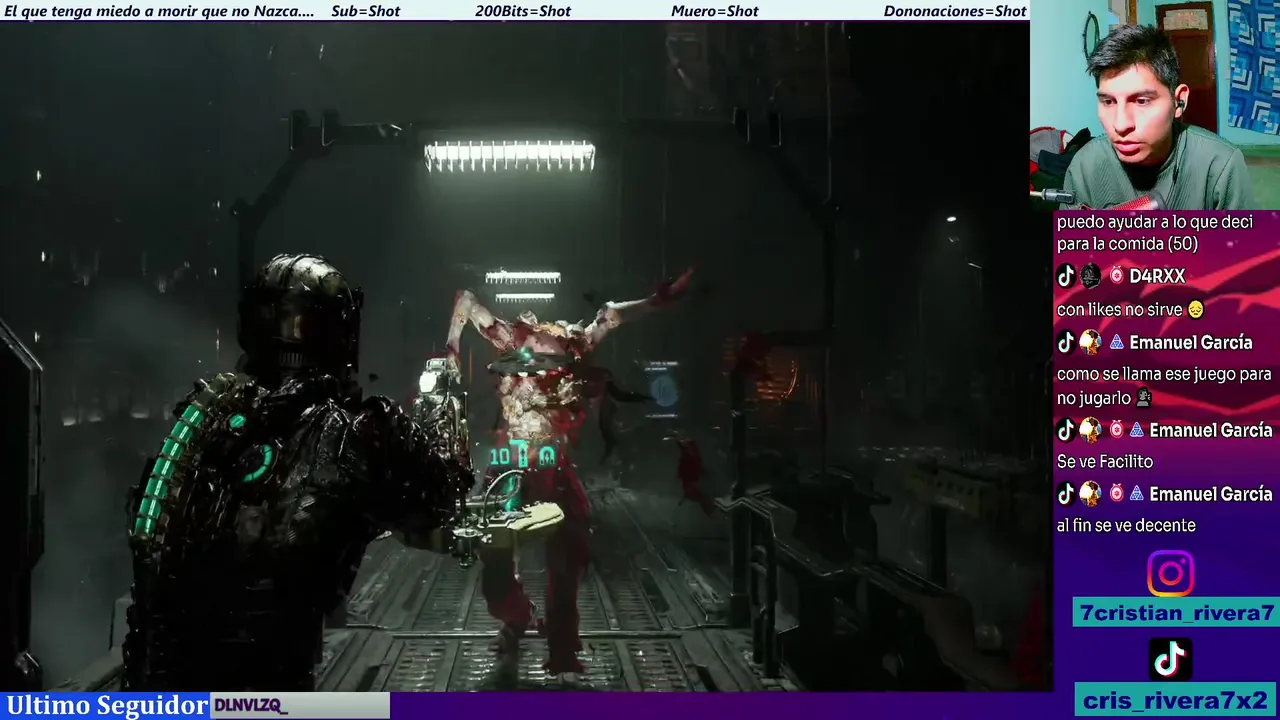Click the 'Muero=Shot' banner text
Screen dimensions: 1280x720
[x=715, y=11]
